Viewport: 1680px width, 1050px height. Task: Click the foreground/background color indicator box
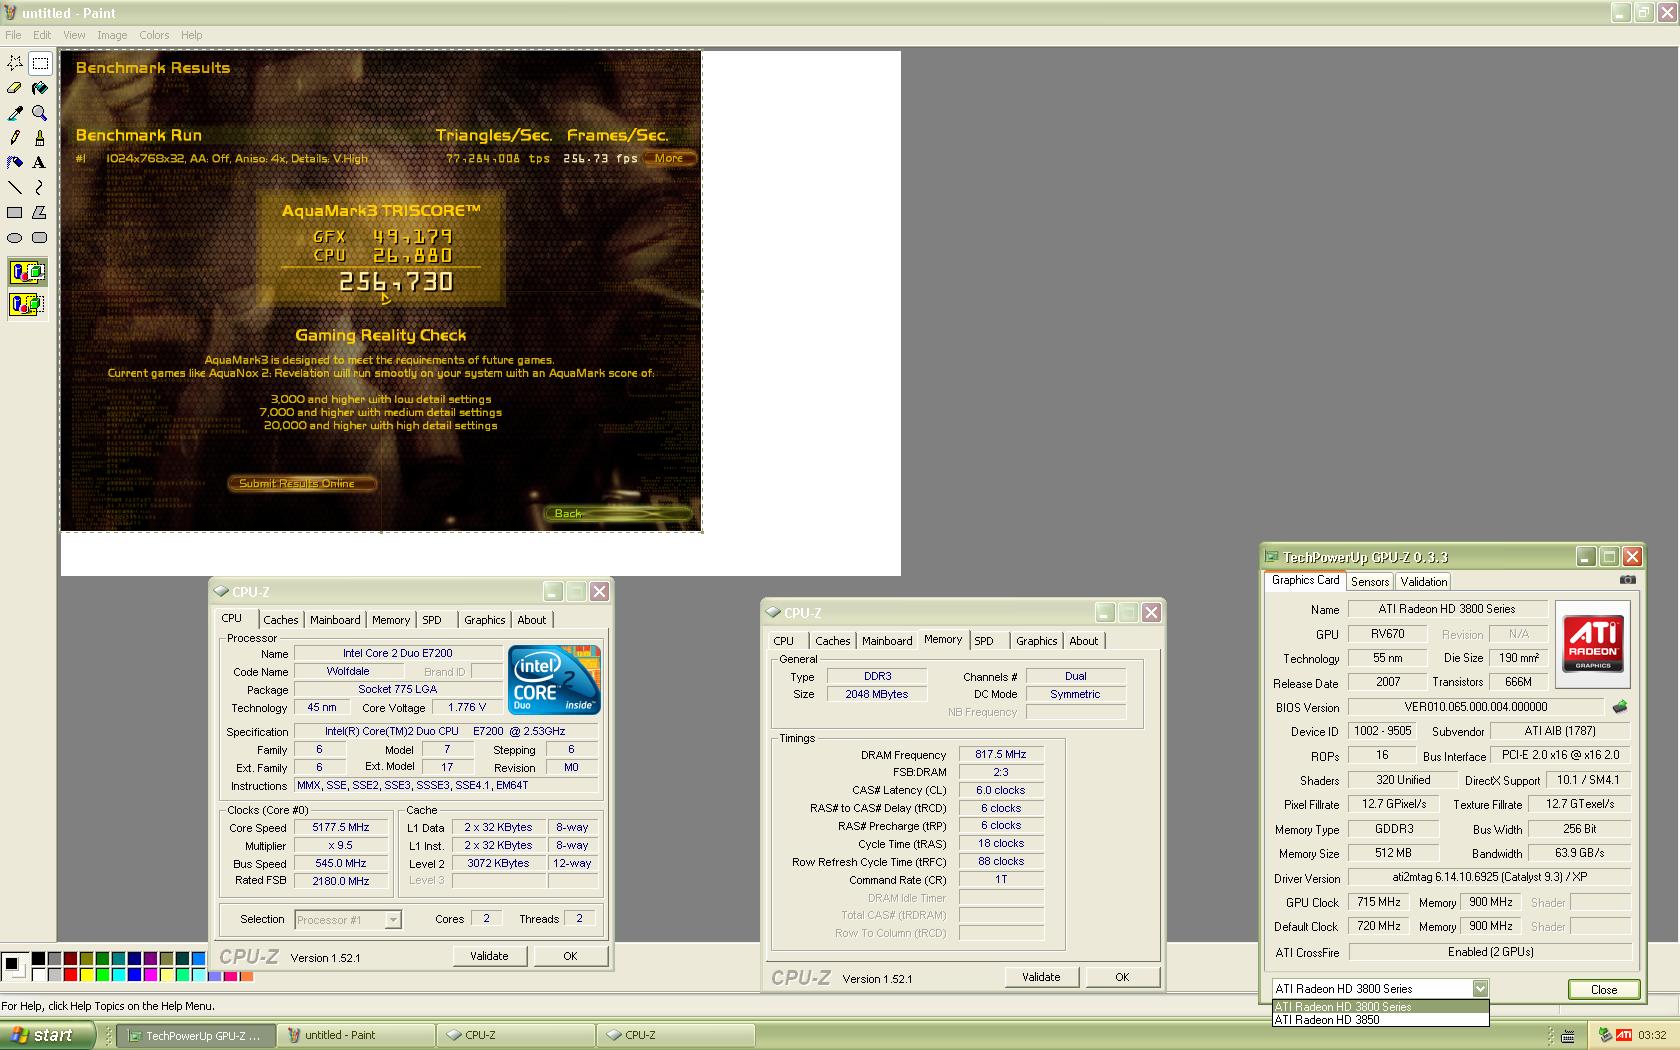15,967
